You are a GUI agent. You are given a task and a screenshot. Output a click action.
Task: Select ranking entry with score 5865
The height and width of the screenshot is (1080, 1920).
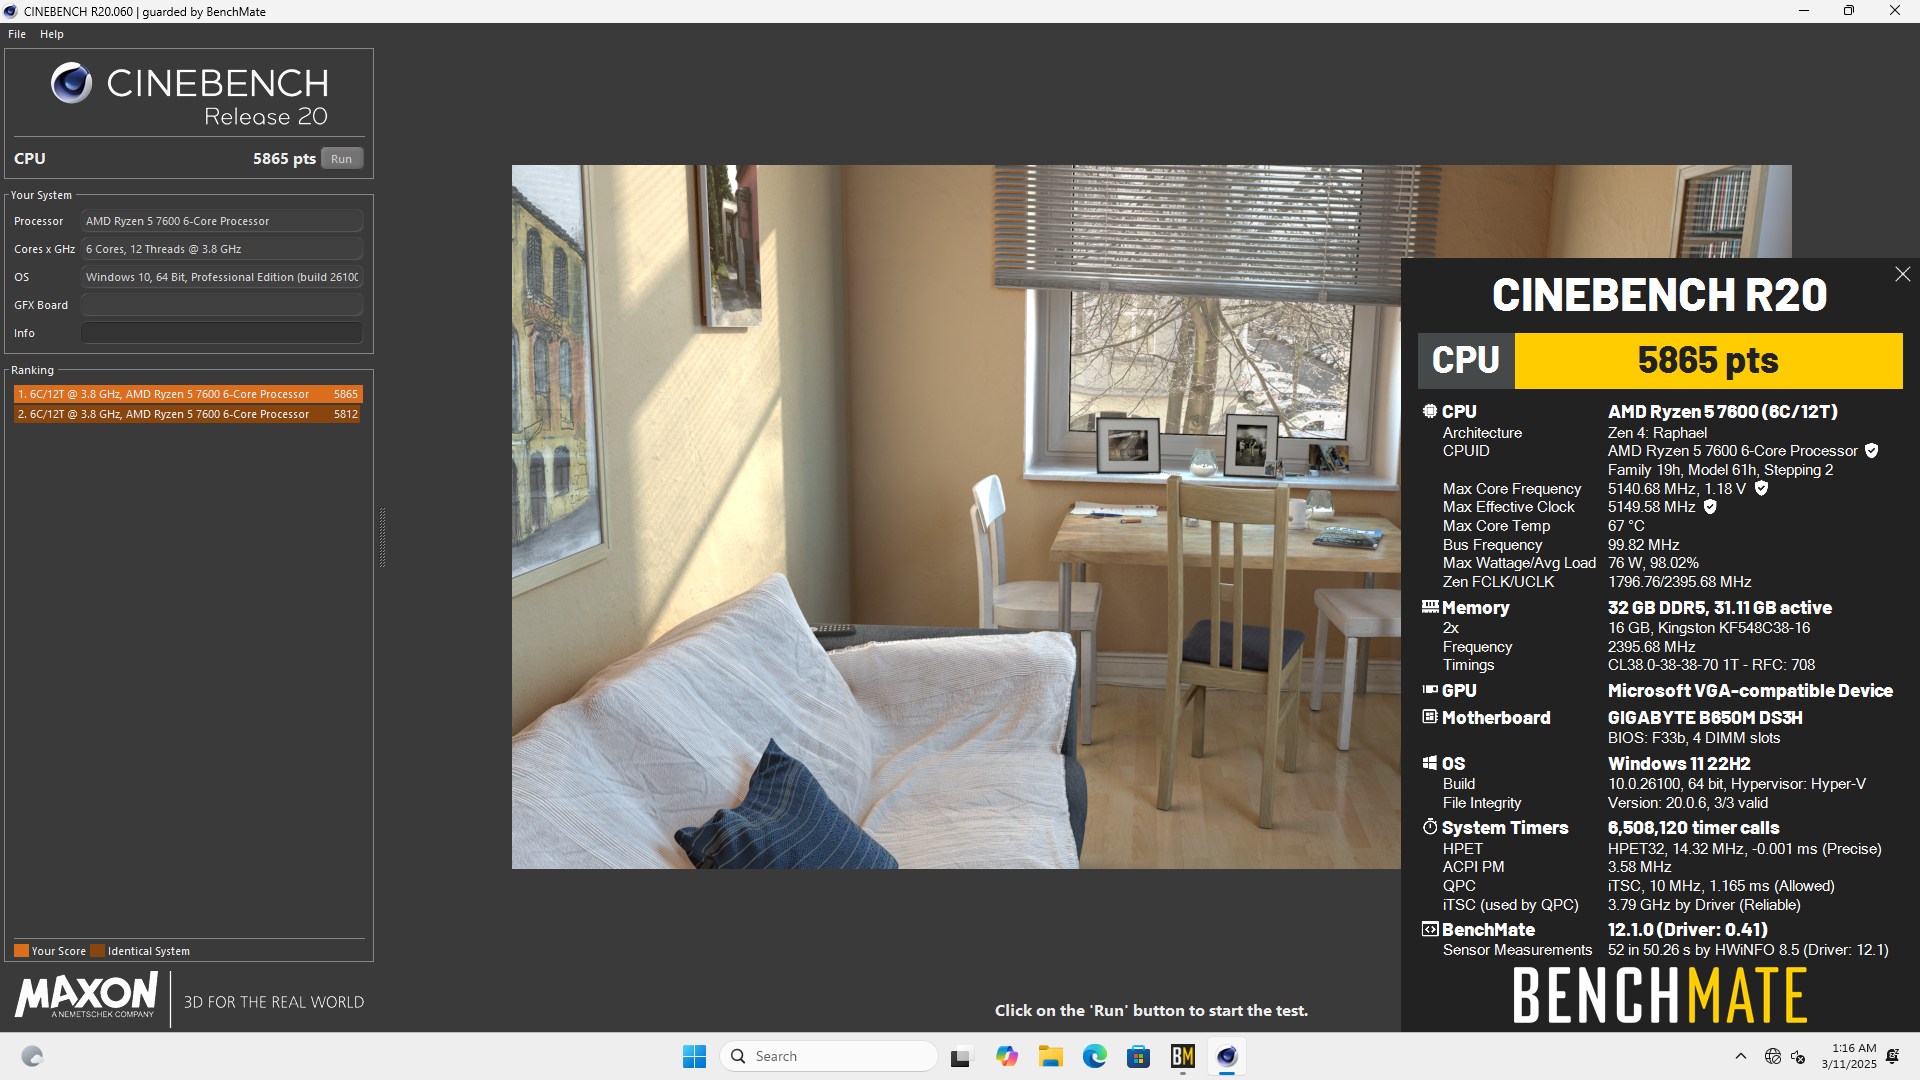click(x=188, y=394)
